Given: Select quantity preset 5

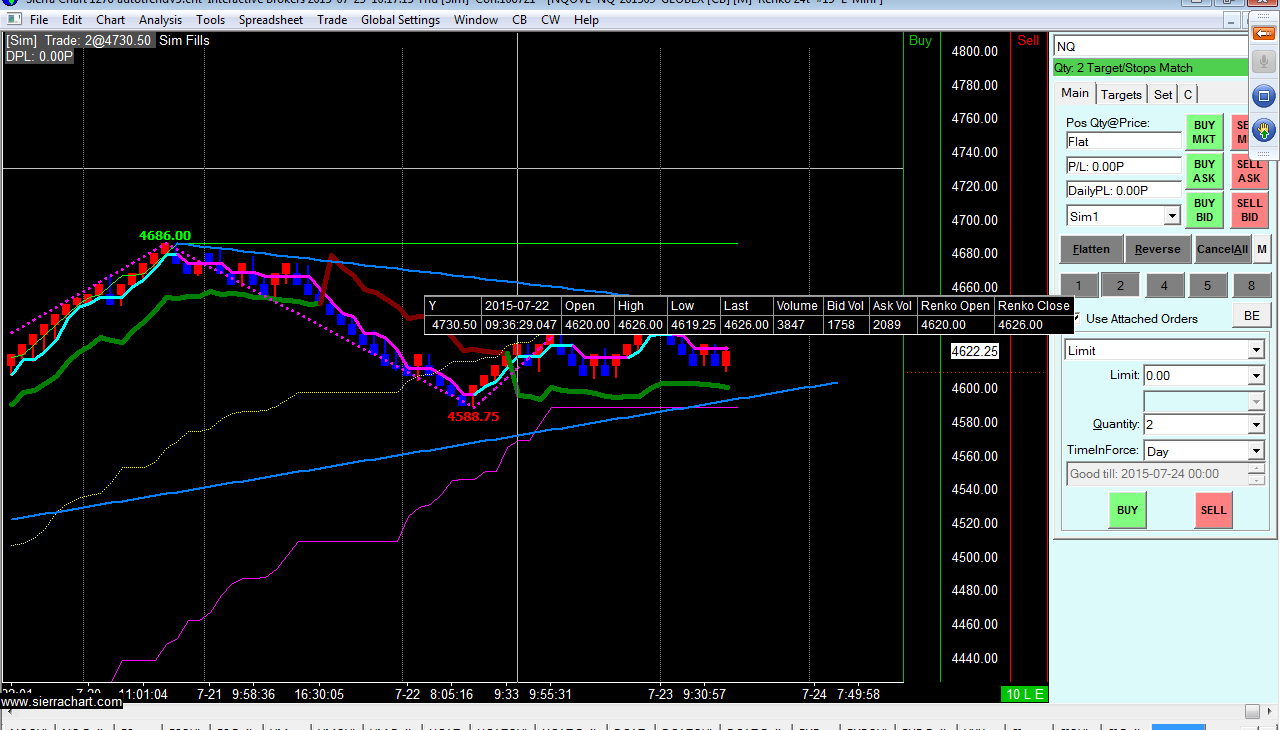Looking at the screenshot, I should click(x=1207, y=286).
